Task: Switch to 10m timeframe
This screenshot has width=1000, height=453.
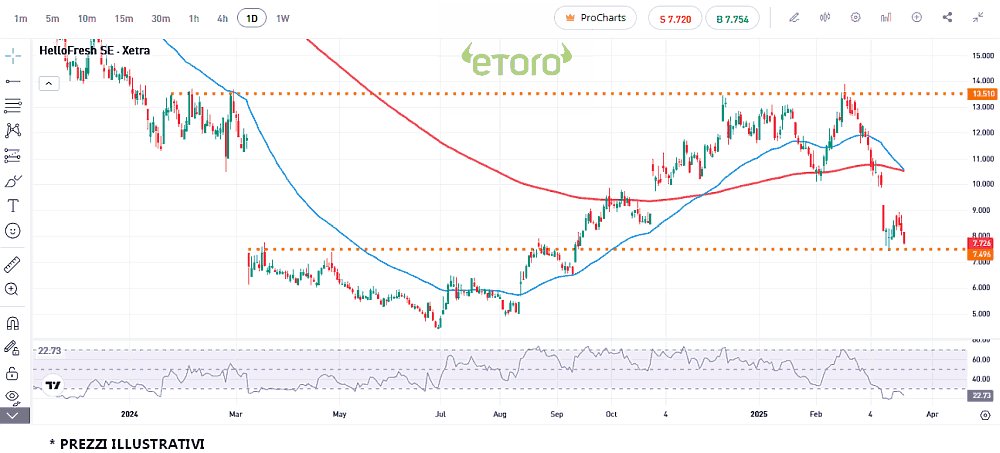Action: [x=87, y=19]
